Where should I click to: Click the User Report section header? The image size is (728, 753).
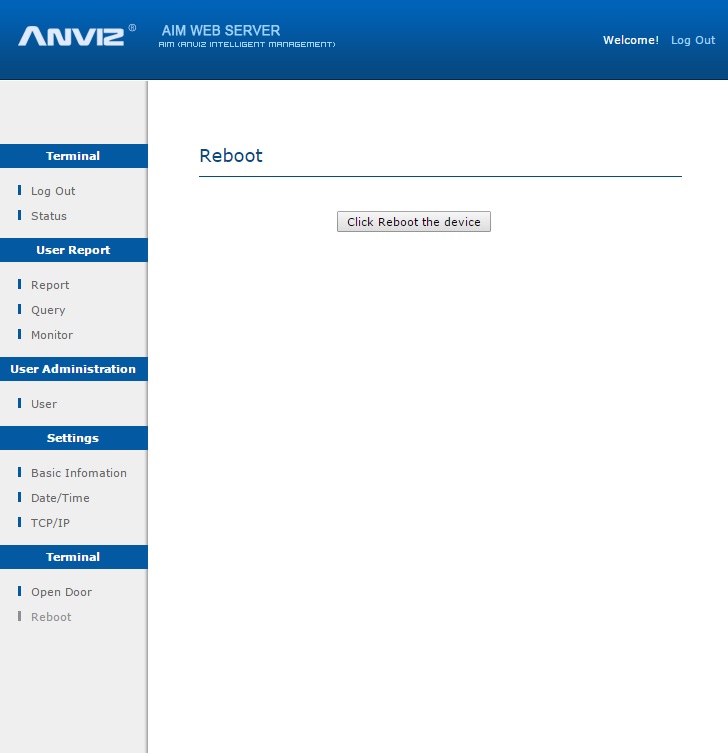tap(73, 250)
